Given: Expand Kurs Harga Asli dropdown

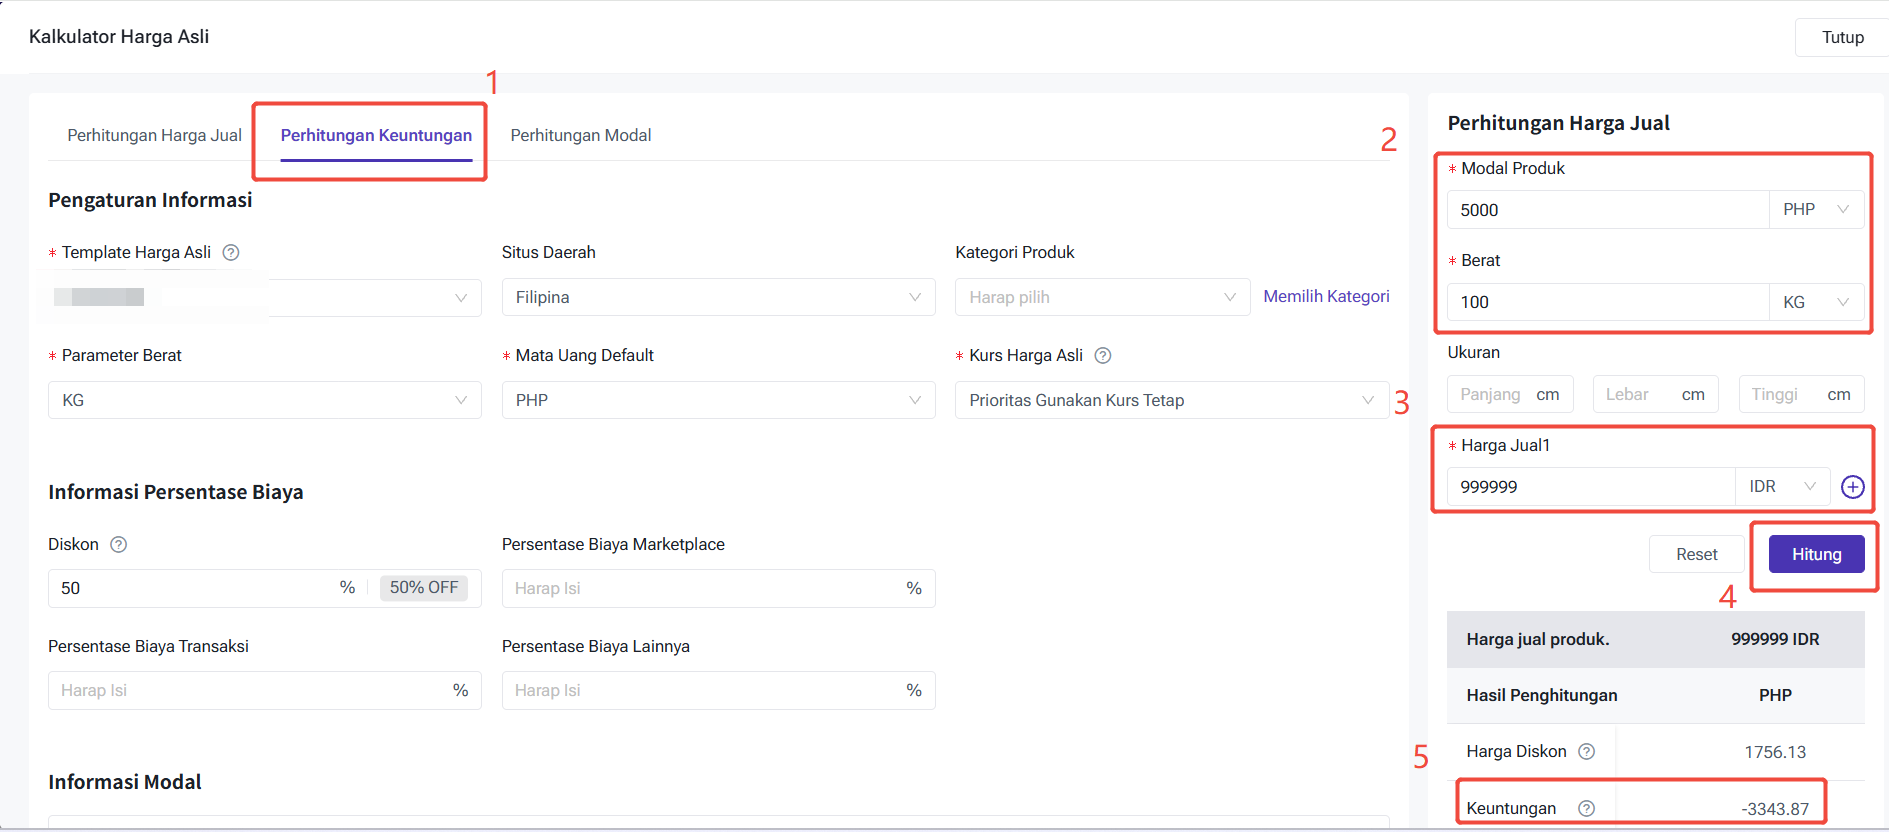Looking at the screenshot, I should point(1170,401).
